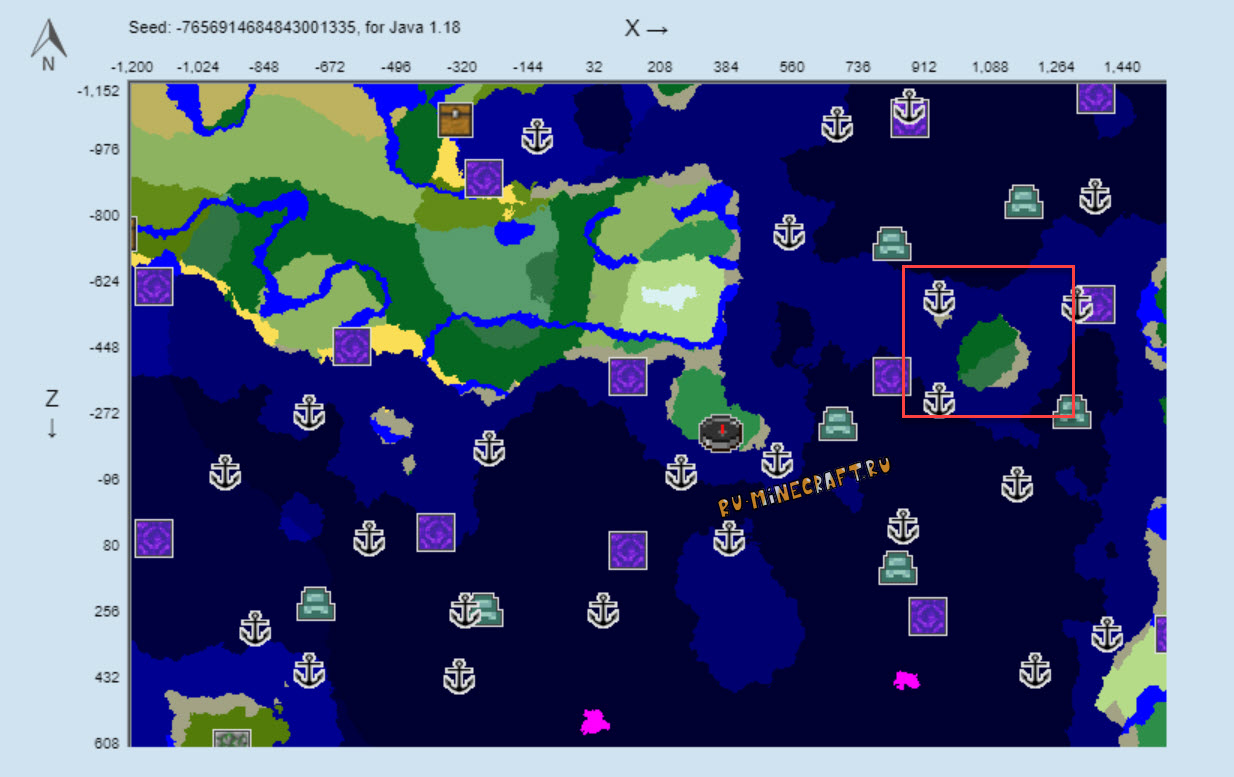Select shipwreck anchor overlapping ruined portal under X label 912

click(909, 106)
